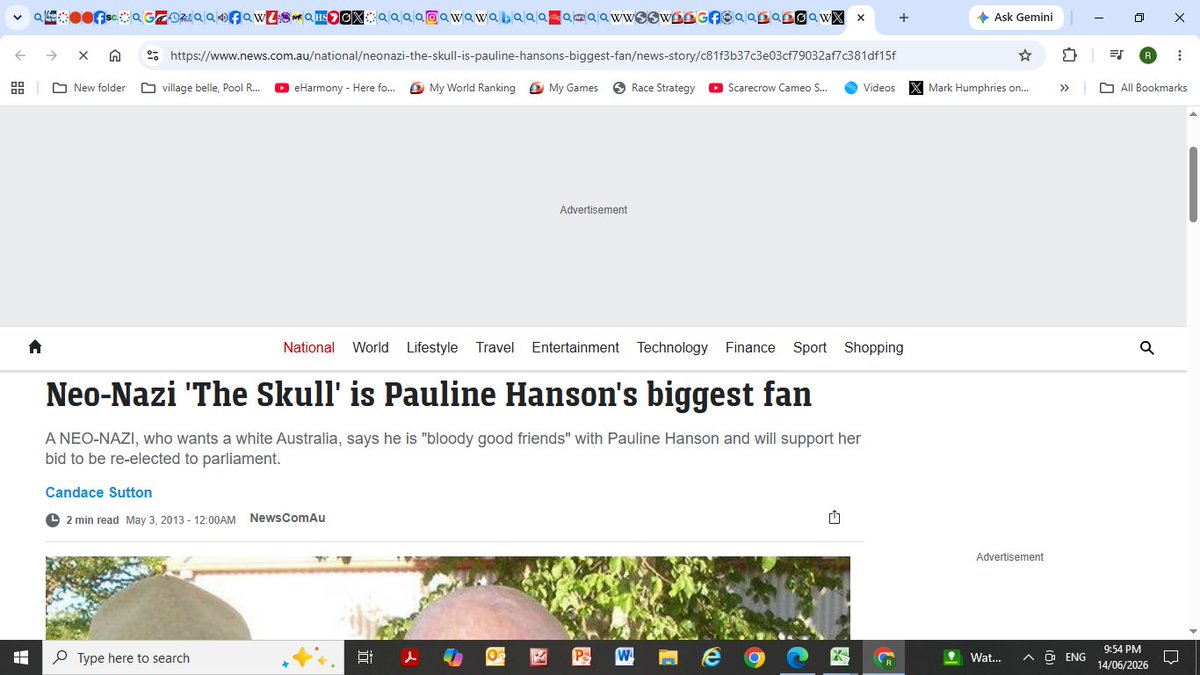Open Microsoft Edge from the taskbar
1200x675 pixels.
(x=797, y=657)
